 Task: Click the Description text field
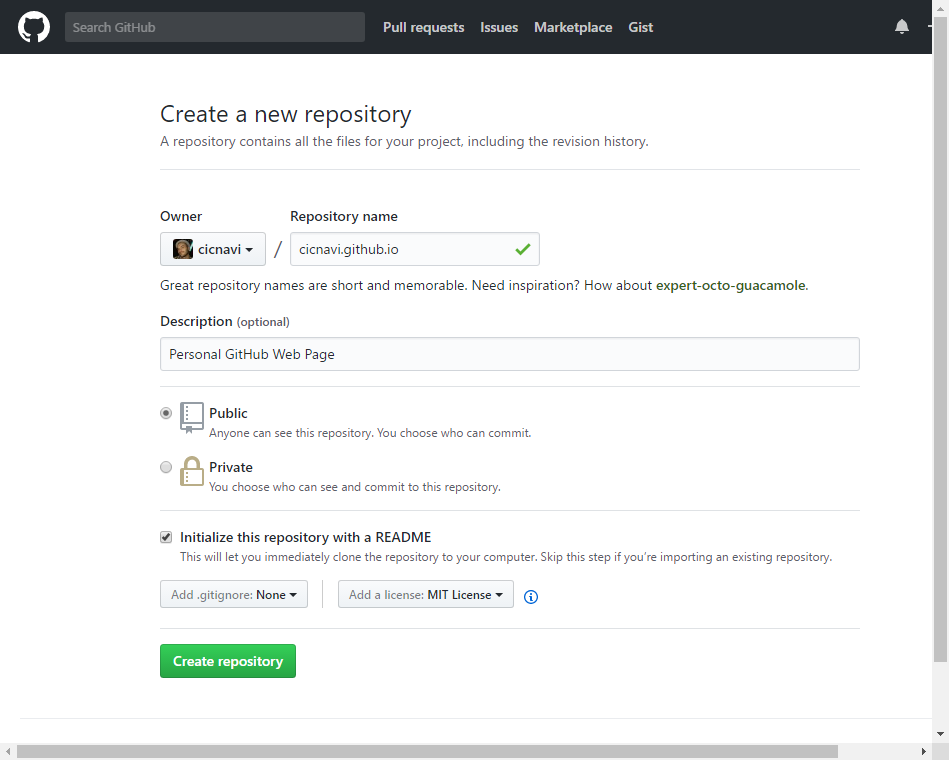[x=510, y=354]
